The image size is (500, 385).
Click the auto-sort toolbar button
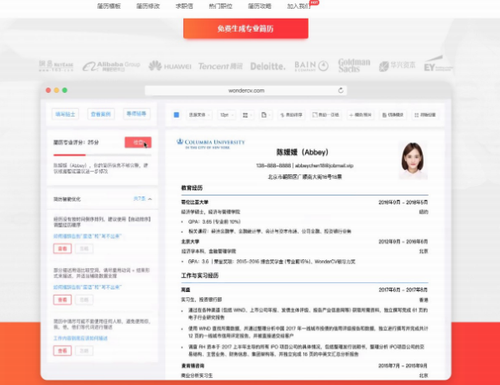291,115
